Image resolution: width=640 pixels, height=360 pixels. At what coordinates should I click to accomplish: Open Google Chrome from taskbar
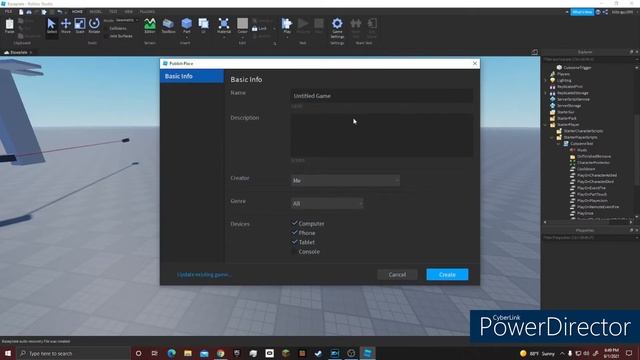pos(220,353)
